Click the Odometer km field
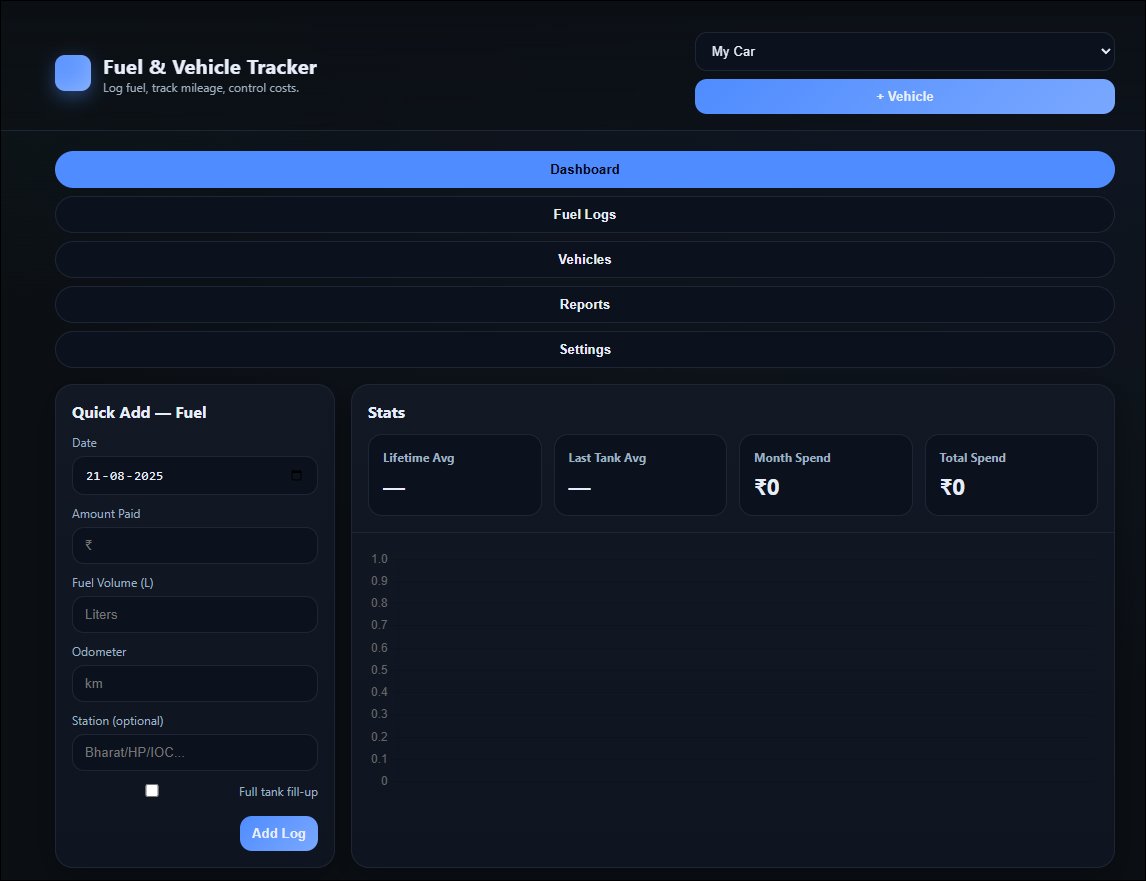 194,684
